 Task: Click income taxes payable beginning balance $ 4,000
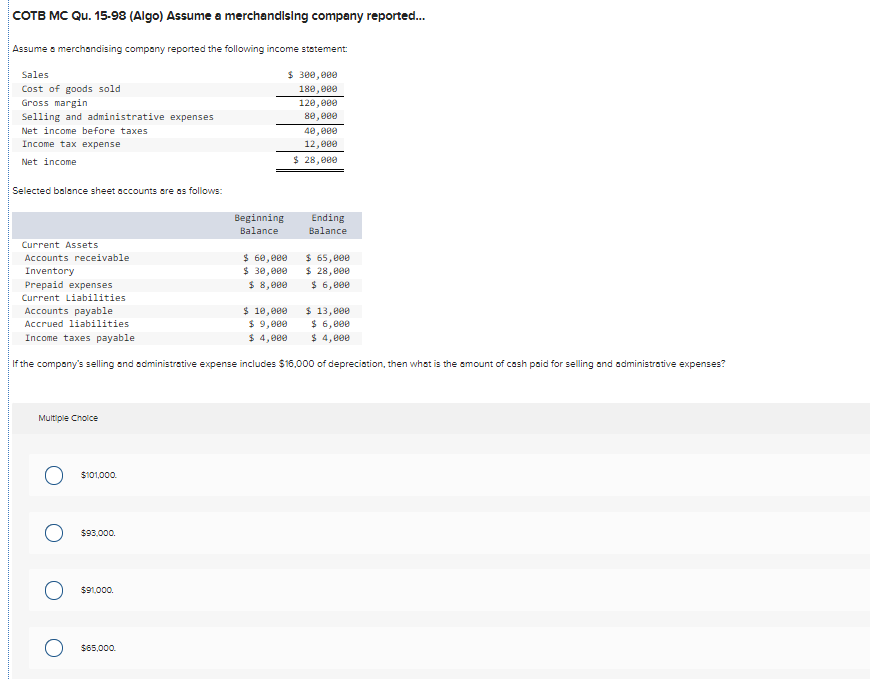268,338
